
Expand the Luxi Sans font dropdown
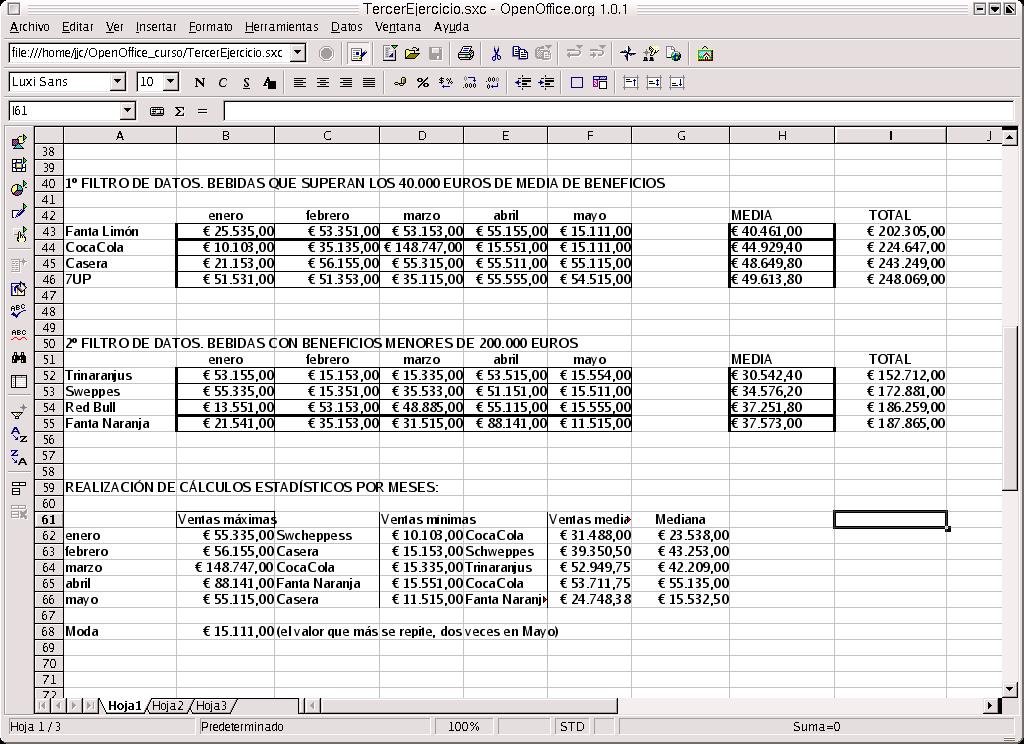pos(118,82)
